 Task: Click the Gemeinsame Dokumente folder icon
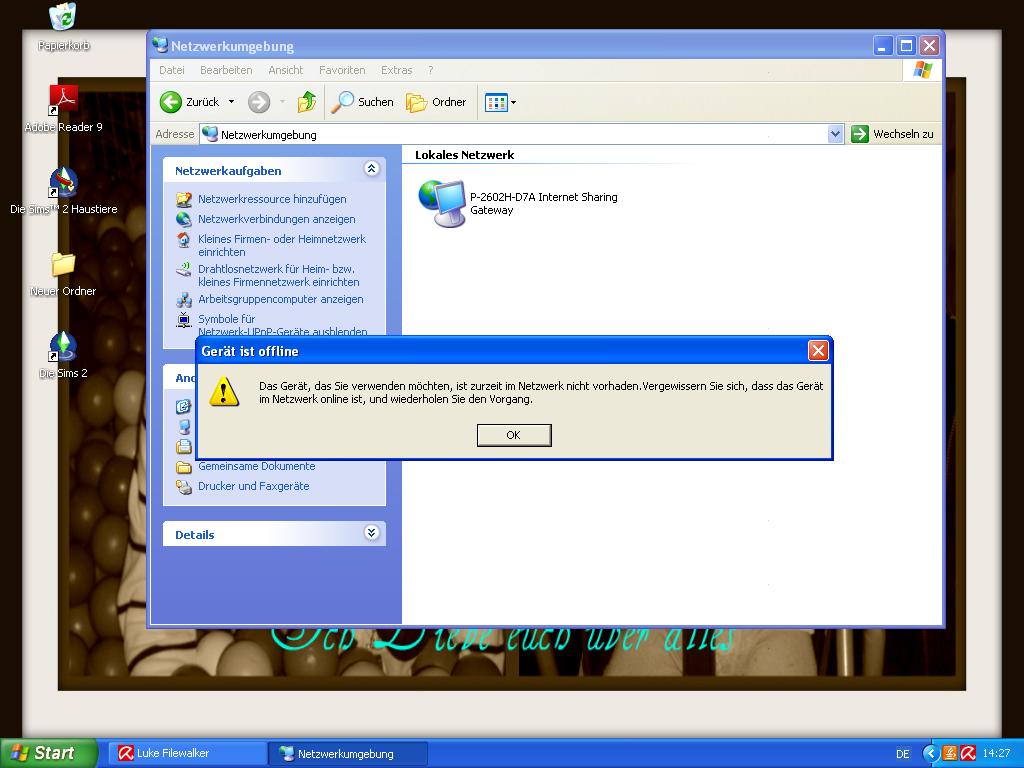coord(184,467)
